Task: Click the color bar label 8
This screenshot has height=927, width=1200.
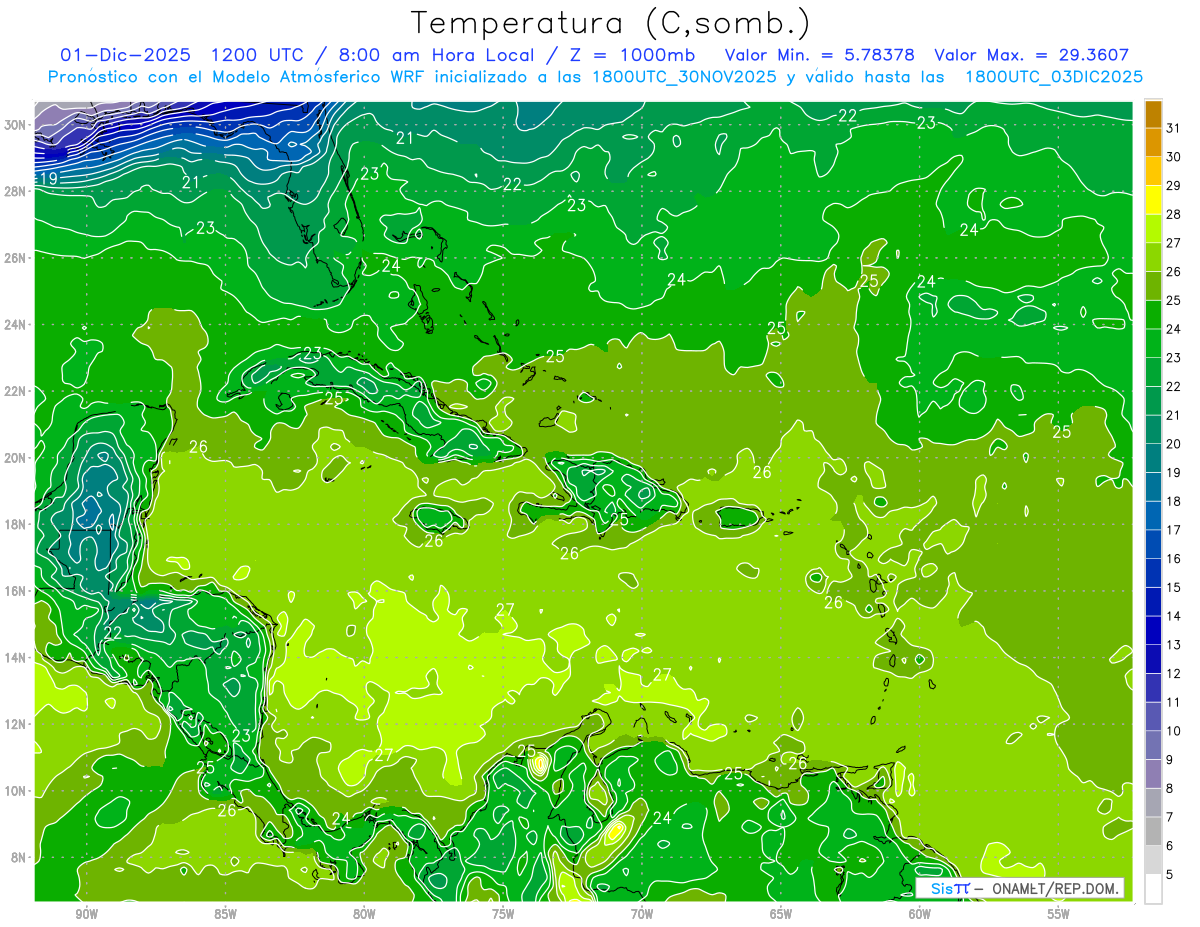Action: point(1170,789)
